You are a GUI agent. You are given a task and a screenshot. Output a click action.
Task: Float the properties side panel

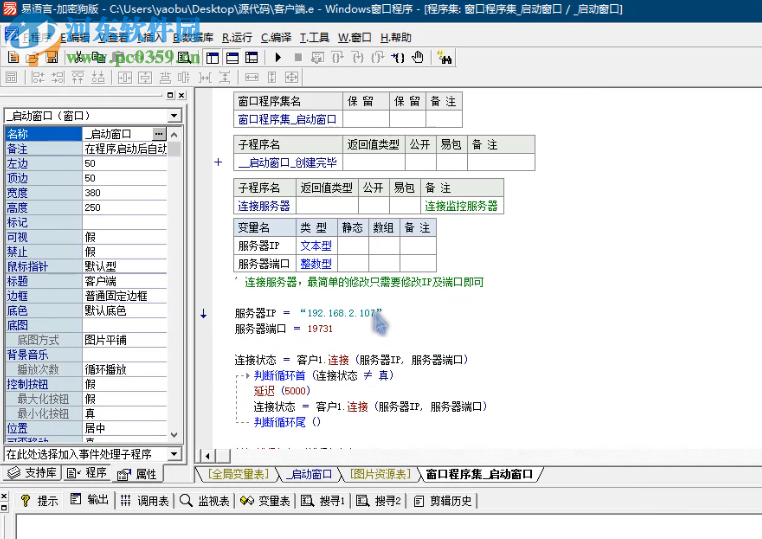[x=170, y=95]
